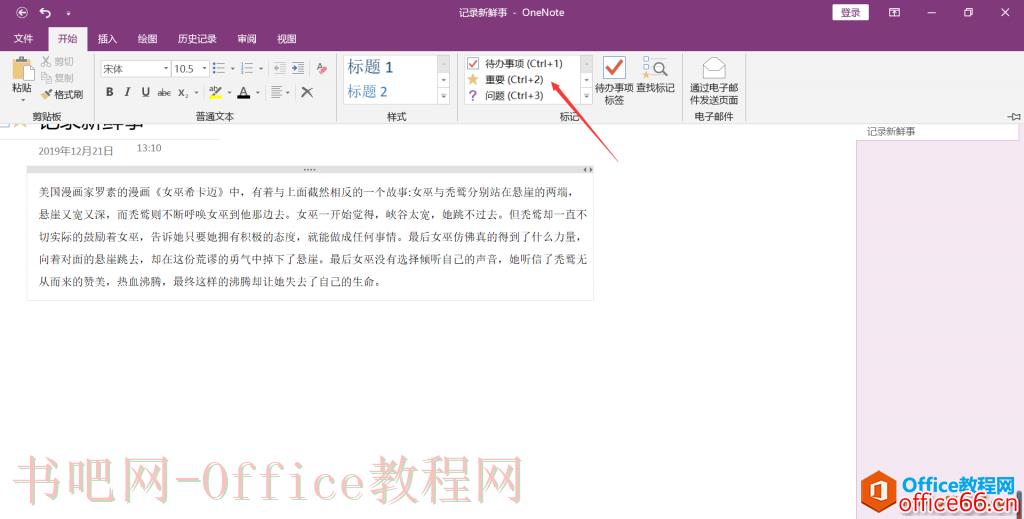Click the delete X icon in ribbon
1024x519 pixels.
(x=307, y=93)
